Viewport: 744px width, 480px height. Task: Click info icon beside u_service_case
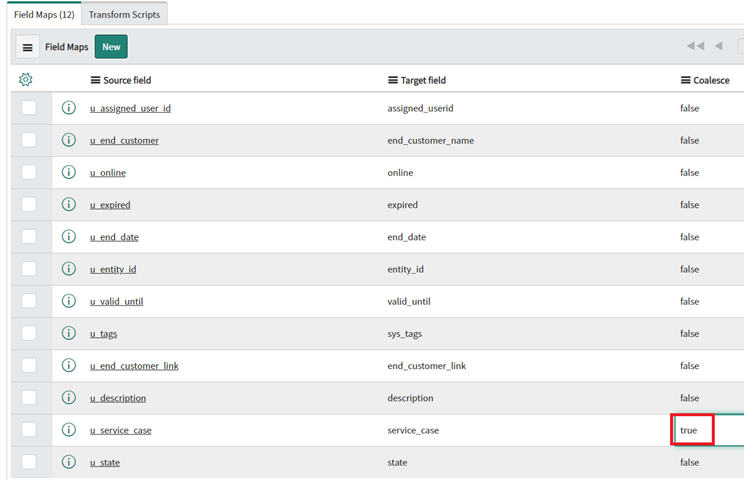coord(69,429)
